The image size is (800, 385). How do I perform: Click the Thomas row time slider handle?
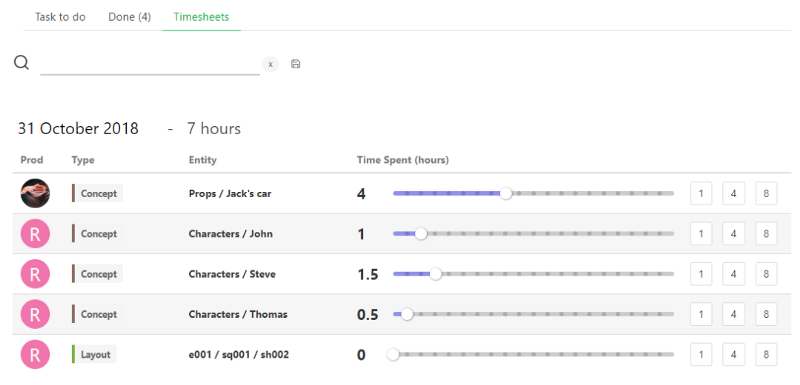pos(407,314)
